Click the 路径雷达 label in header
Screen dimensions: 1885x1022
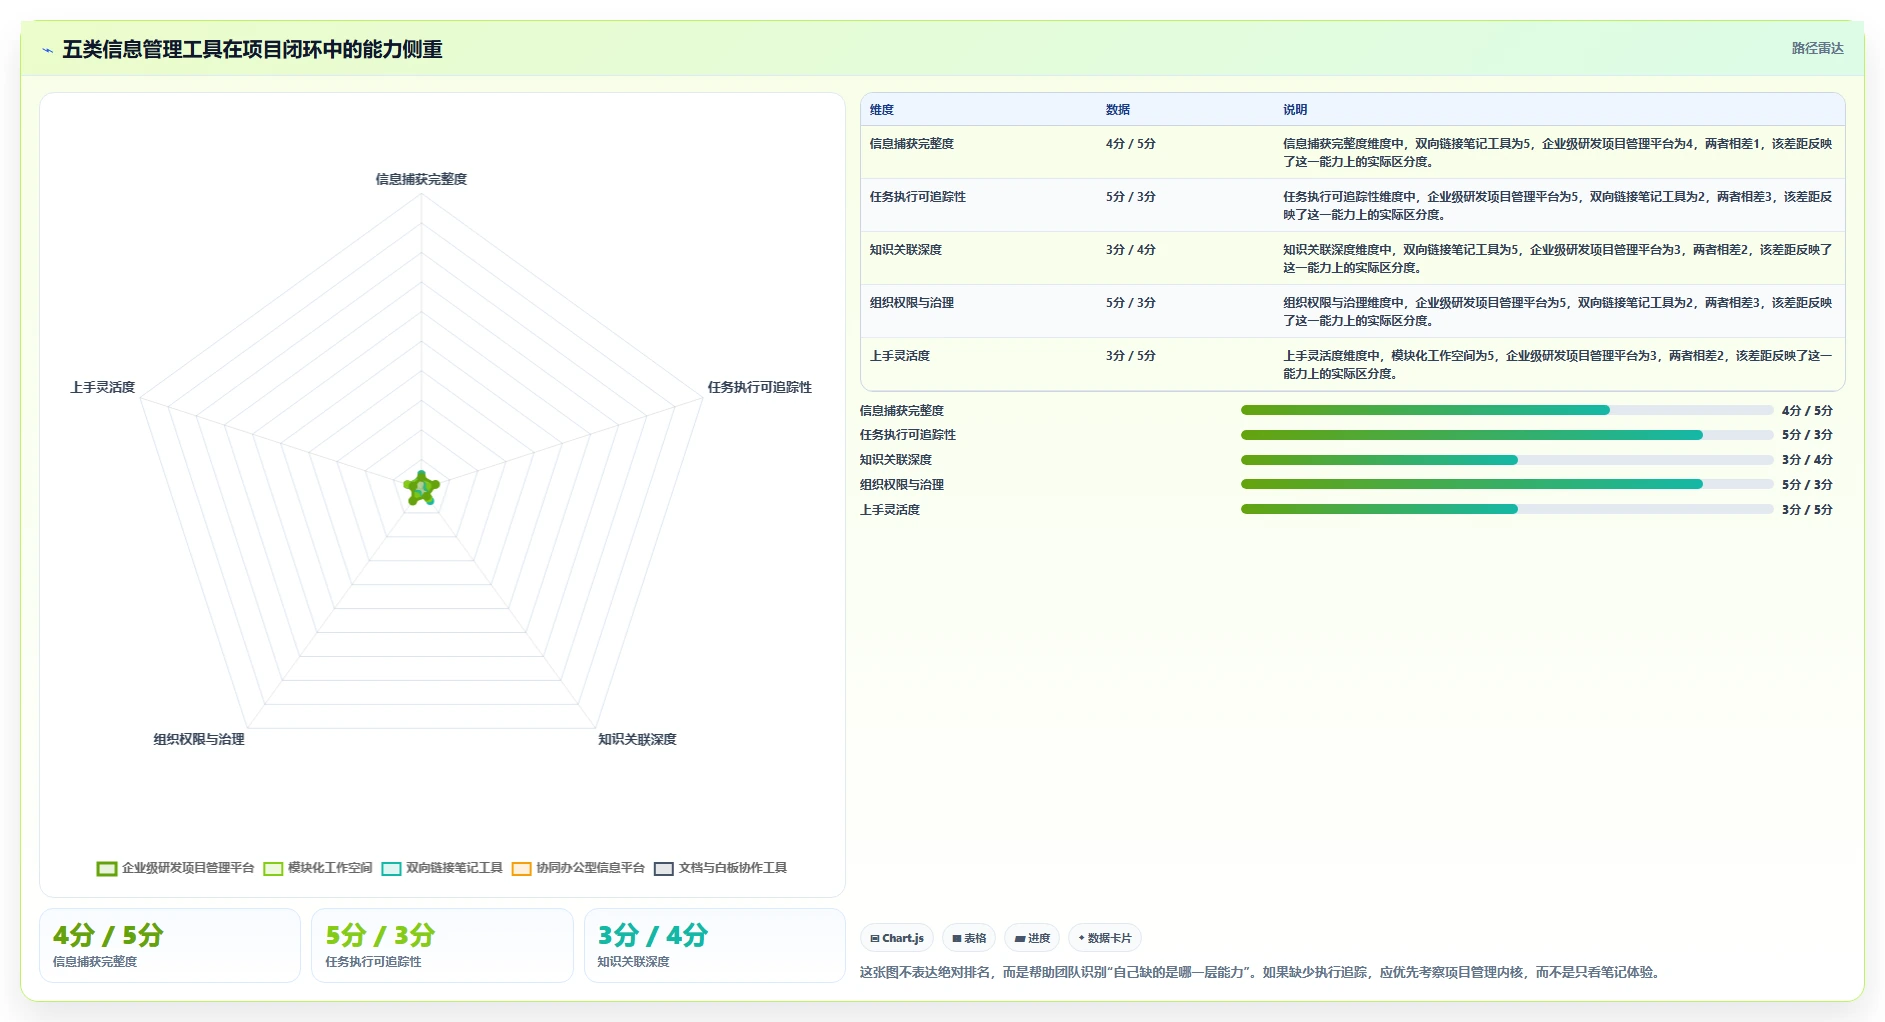1817,48
